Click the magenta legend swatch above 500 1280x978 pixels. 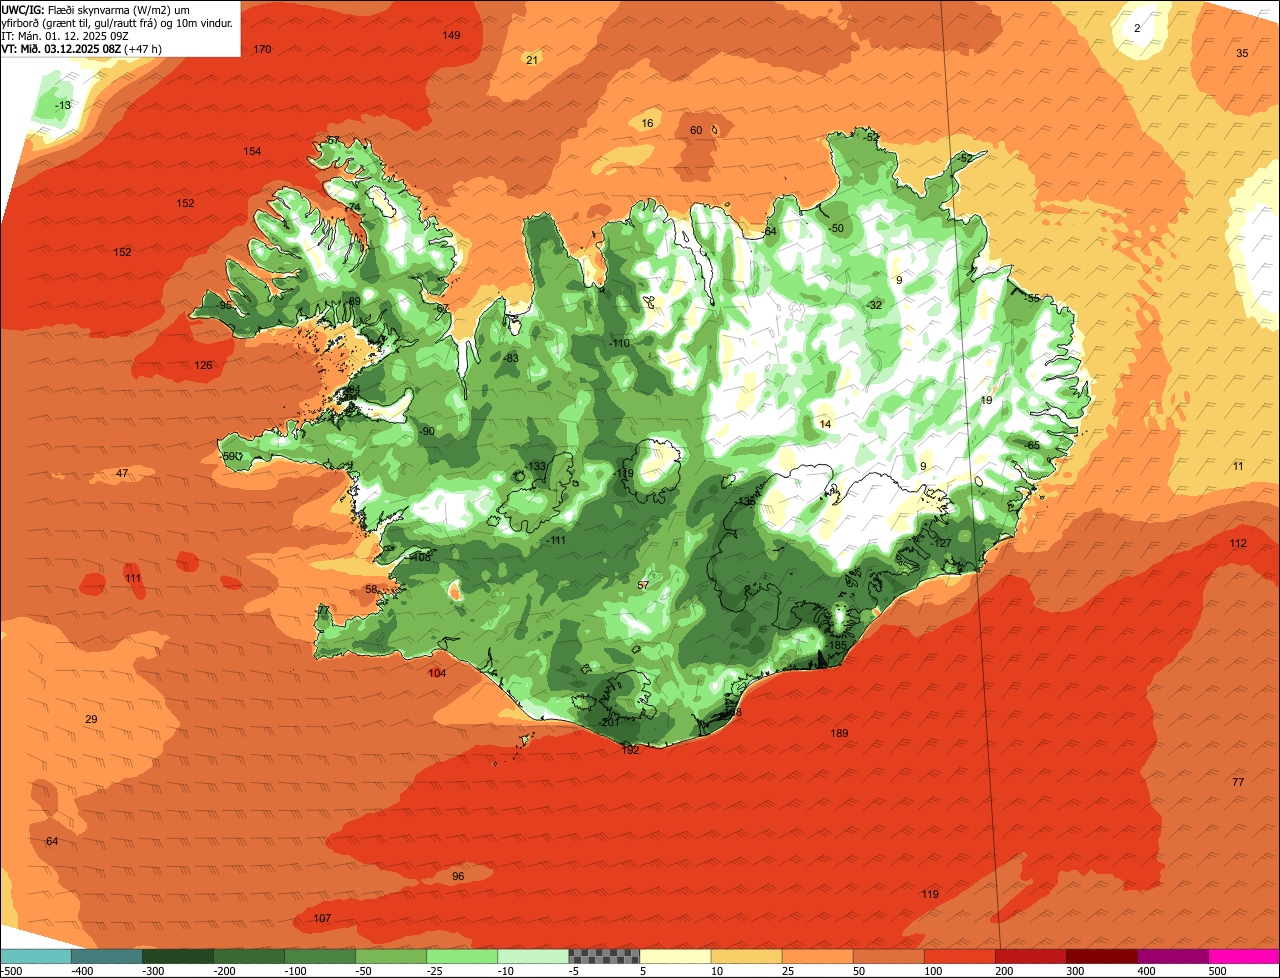pyautogui.click(x=1244, y=956)
